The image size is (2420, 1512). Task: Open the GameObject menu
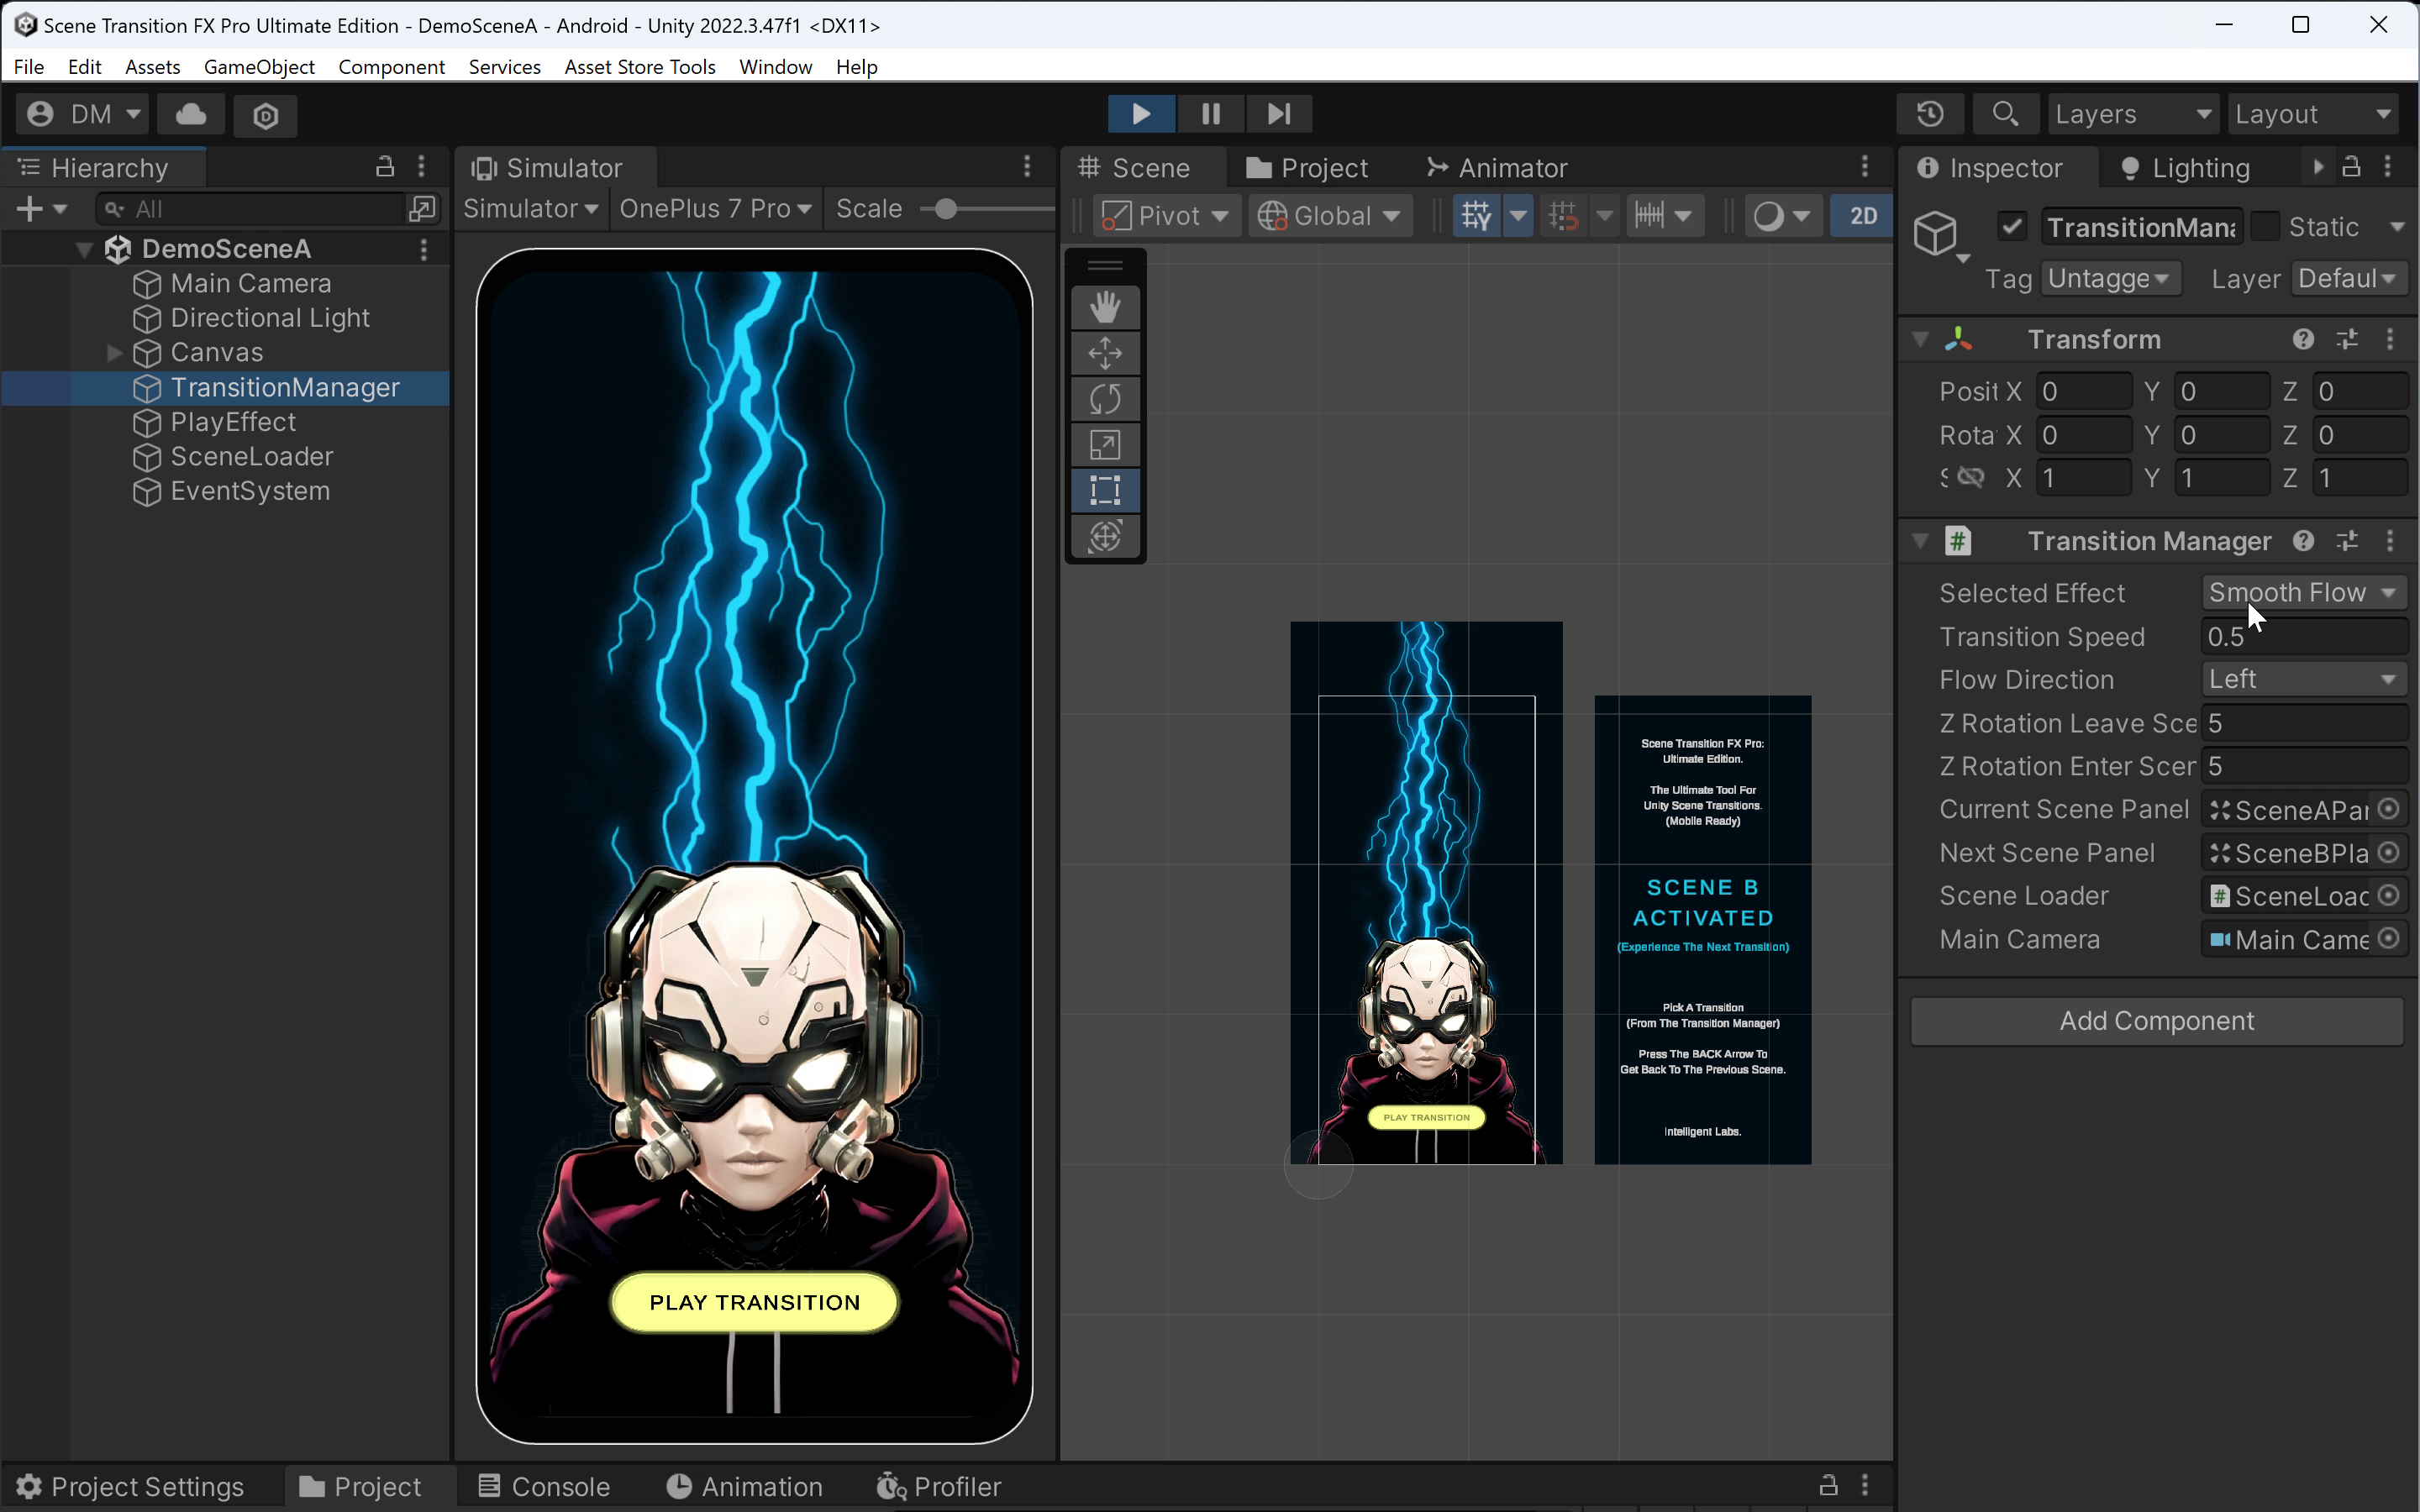[x=259, y=67]
